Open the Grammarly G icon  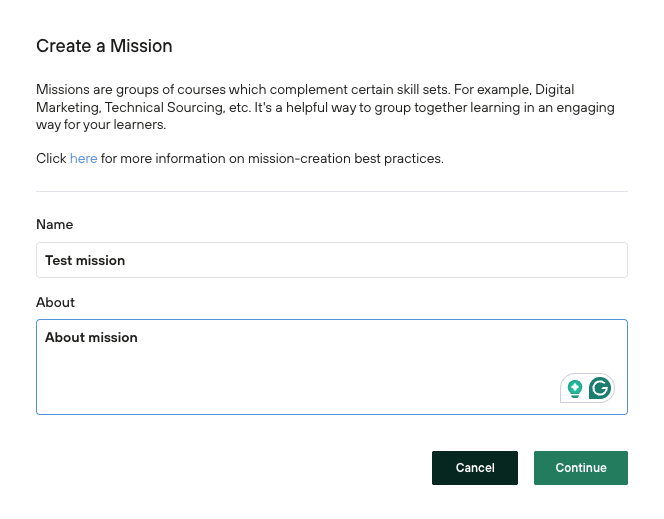pyautogui.click(x=600, y=389)
